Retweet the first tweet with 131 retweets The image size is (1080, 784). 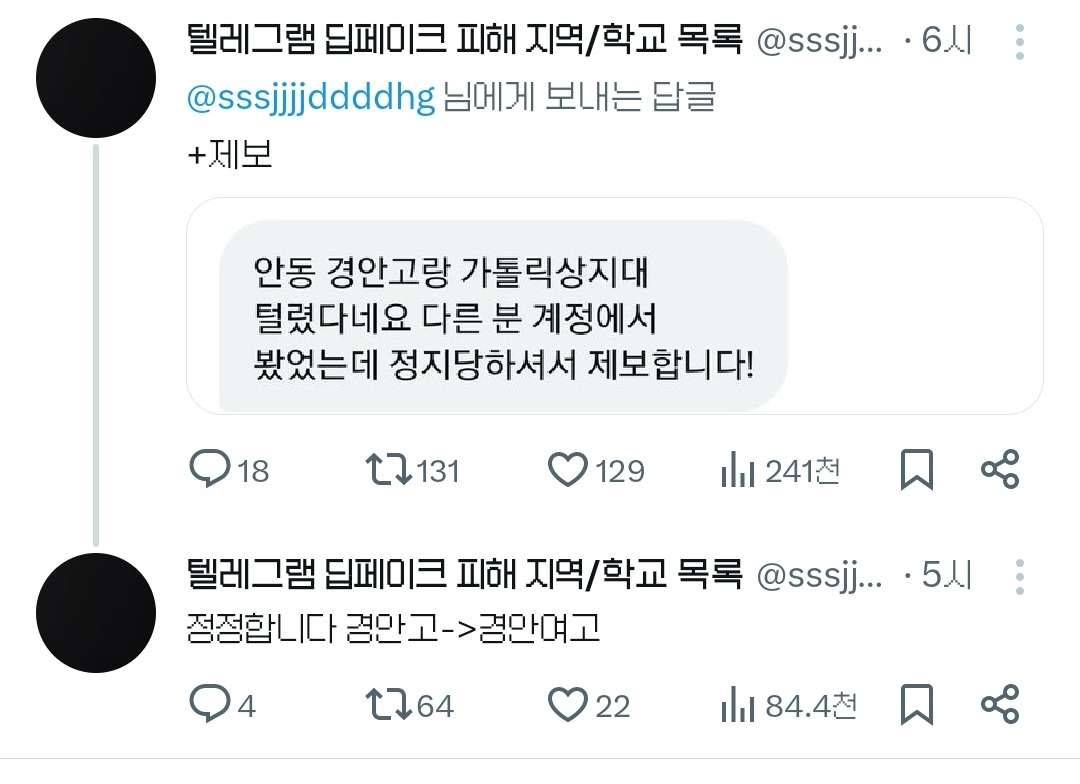(x=388, y=469)
